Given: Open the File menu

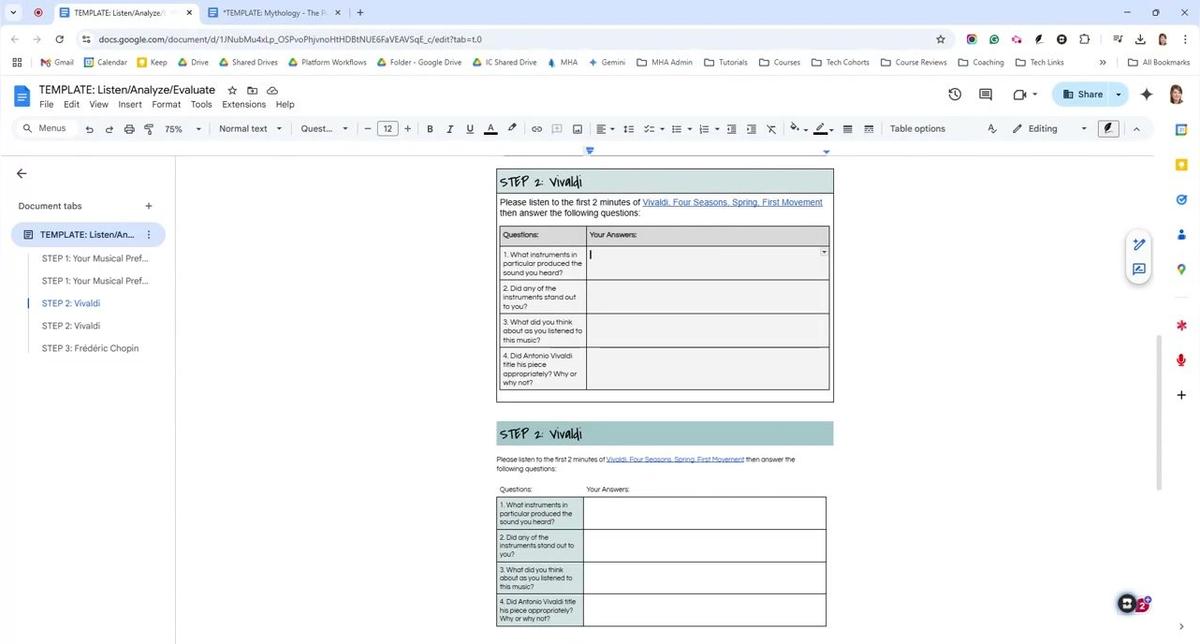Looking at the screenshot, I should pyautogui.click(x=47, y=104).
